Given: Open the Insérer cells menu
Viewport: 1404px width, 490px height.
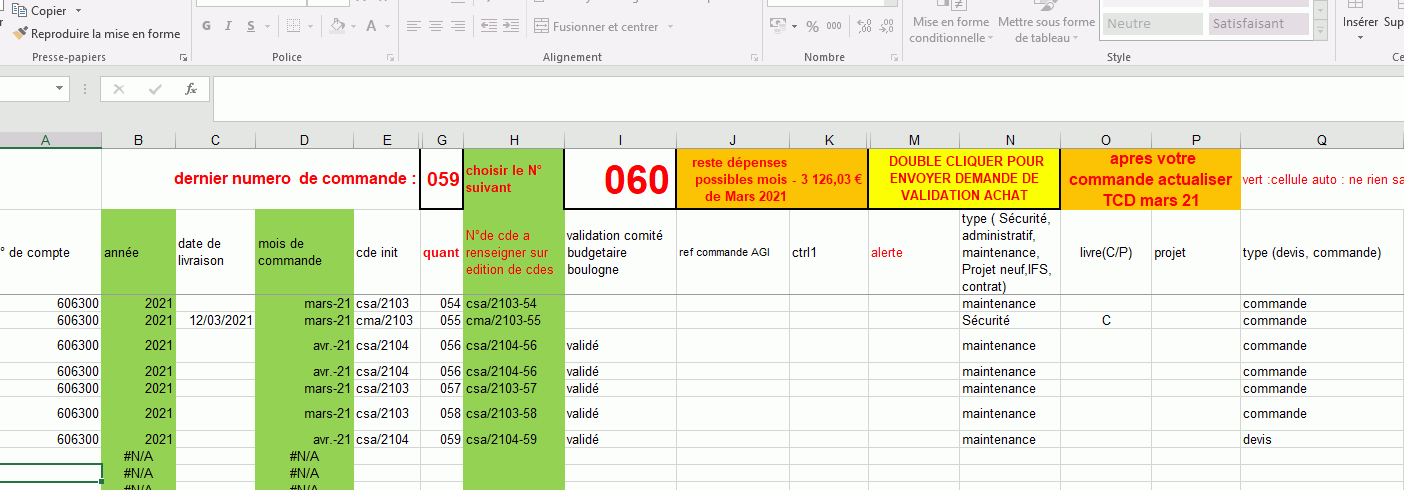Looking at the screenshot, I should click(1360, 28).
